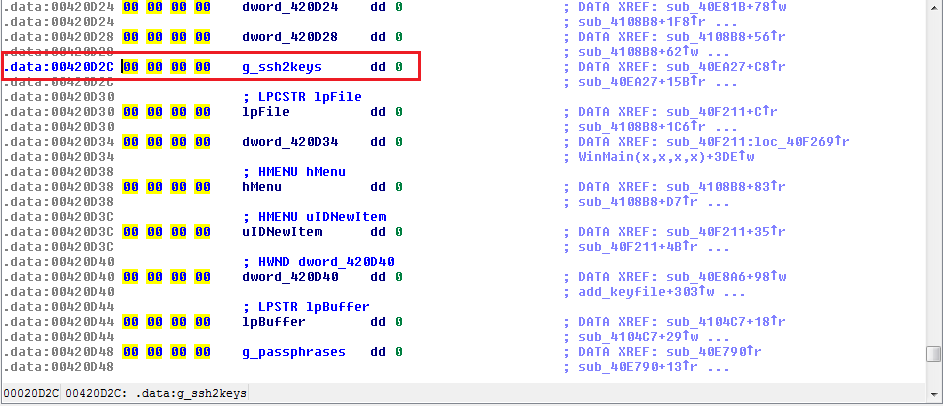Select the lpBuffer variable definition name

coord(264,322)
